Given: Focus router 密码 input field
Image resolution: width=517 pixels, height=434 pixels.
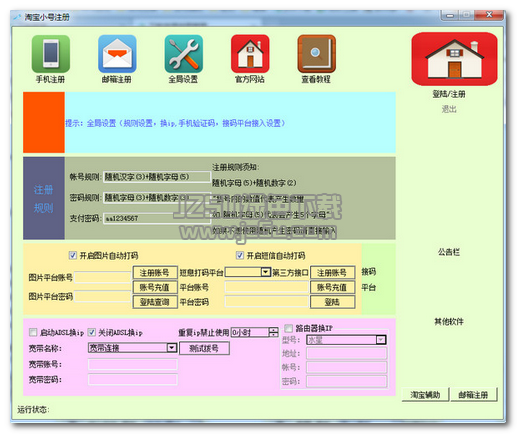Looking at the screenshot, I should point(347,381).
